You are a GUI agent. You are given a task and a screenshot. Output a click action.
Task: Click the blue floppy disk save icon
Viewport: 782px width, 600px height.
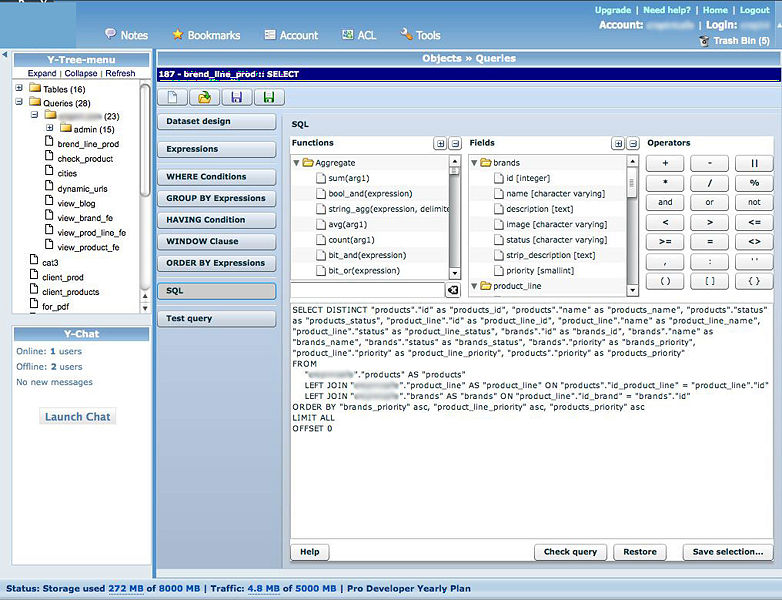(236, 97)
